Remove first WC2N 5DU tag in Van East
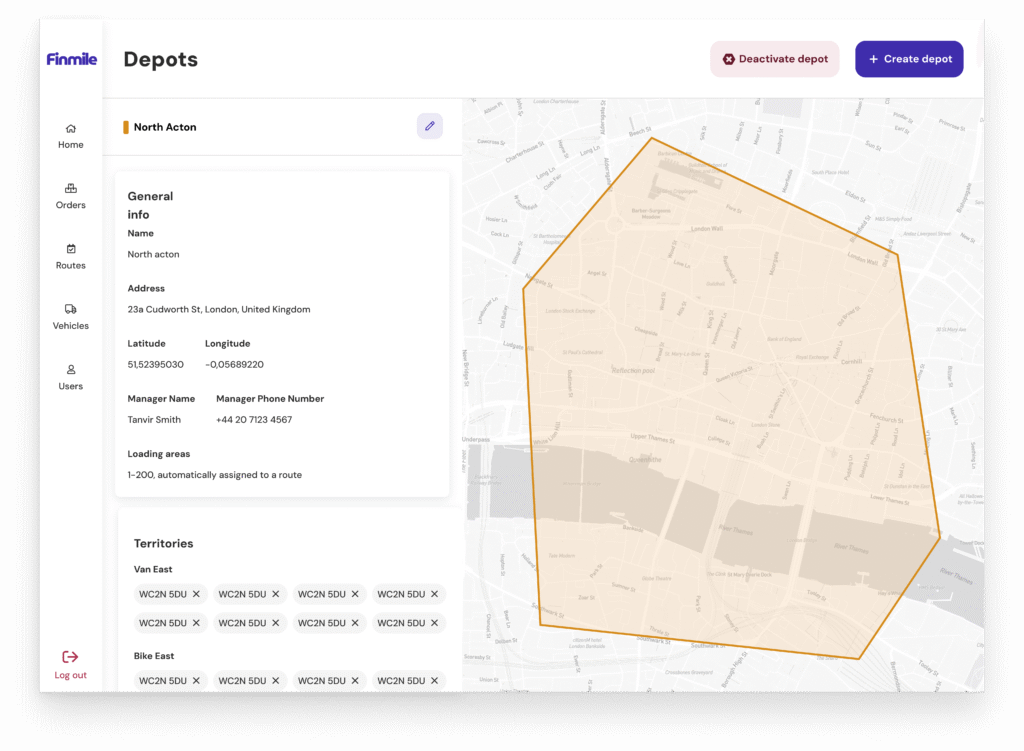 click(x=196, y=594)
